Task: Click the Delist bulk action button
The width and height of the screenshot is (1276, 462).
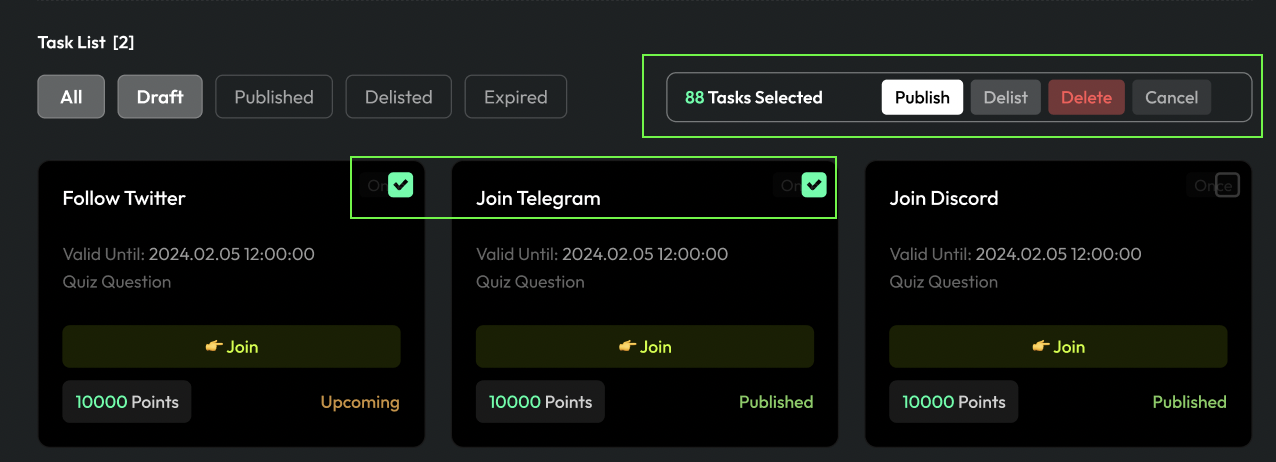Action: [1005, 98]
